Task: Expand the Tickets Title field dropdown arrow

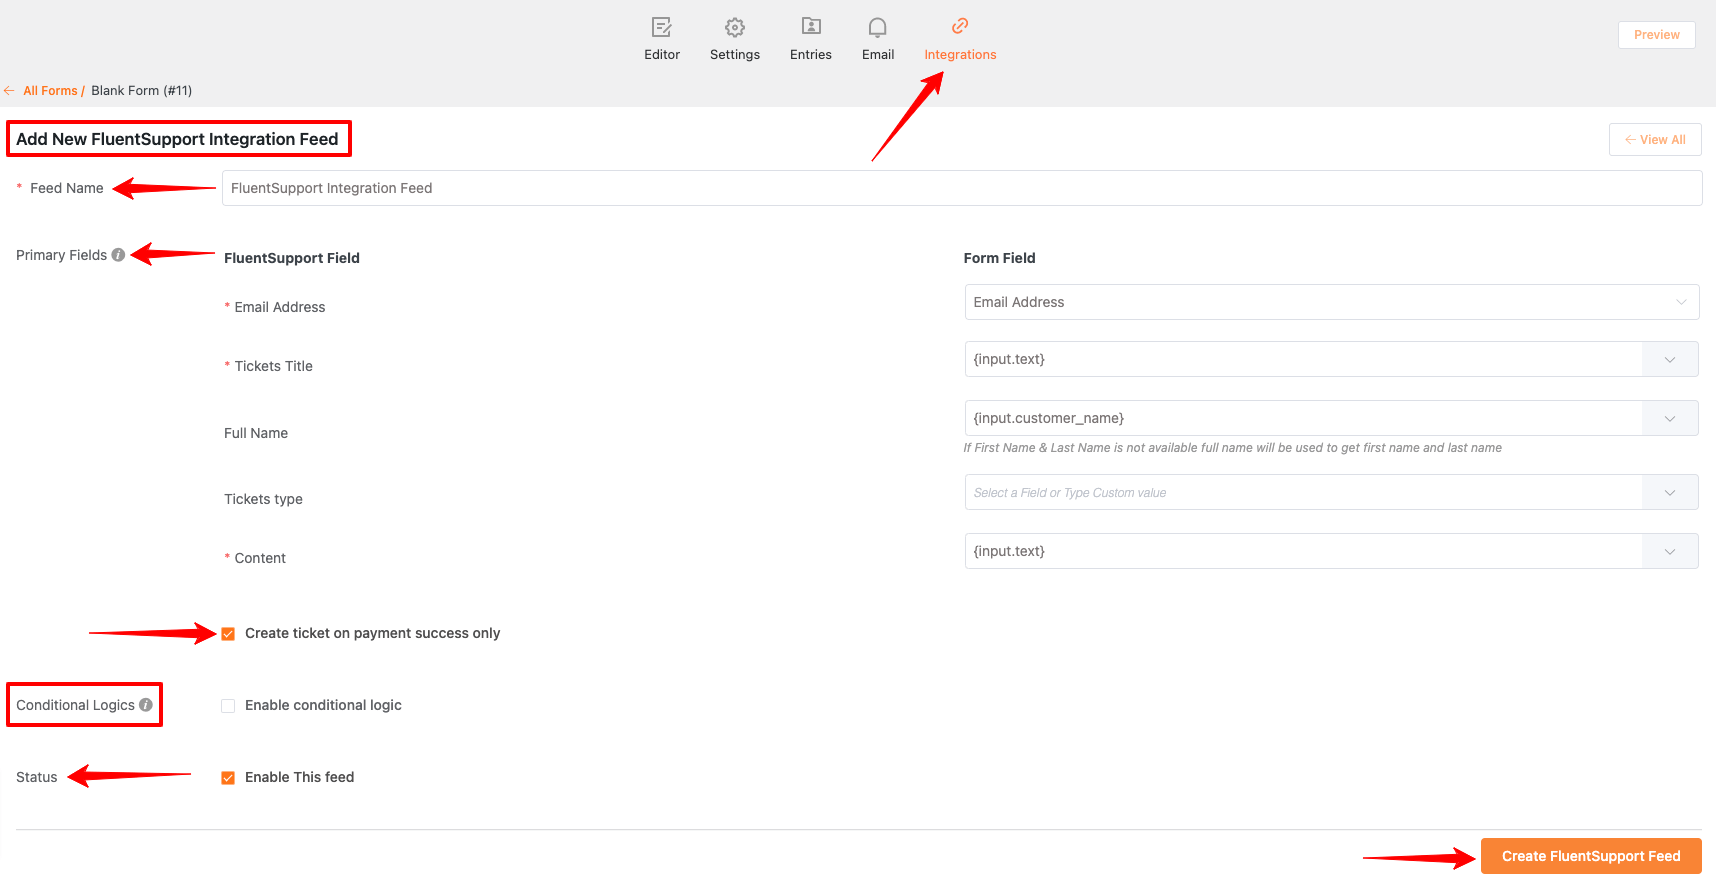Action: [x=1670, y=359]
